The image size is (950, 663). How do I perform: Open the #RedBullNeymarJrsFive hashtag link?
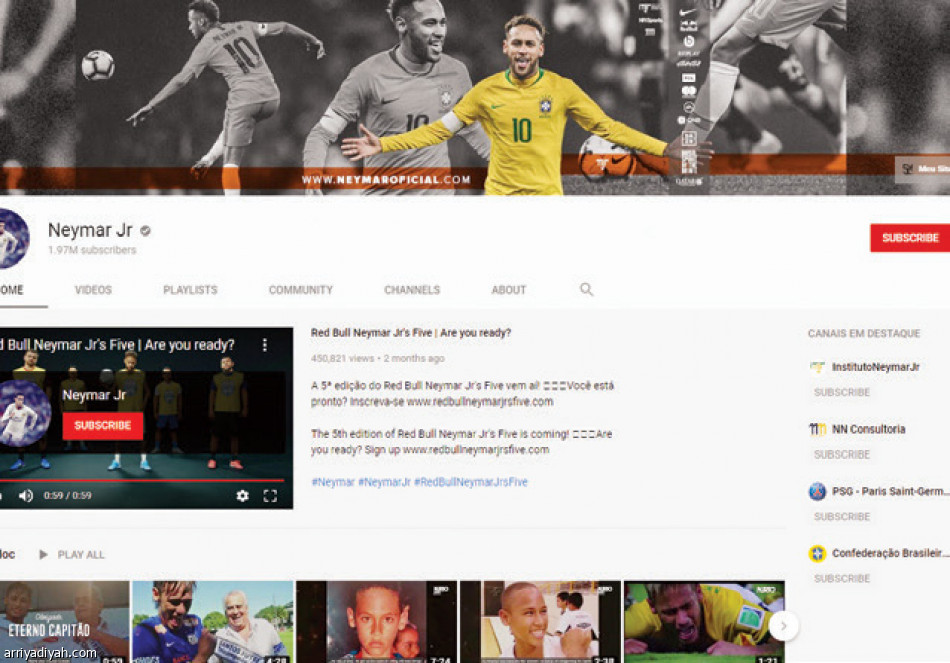pos(470,482)
